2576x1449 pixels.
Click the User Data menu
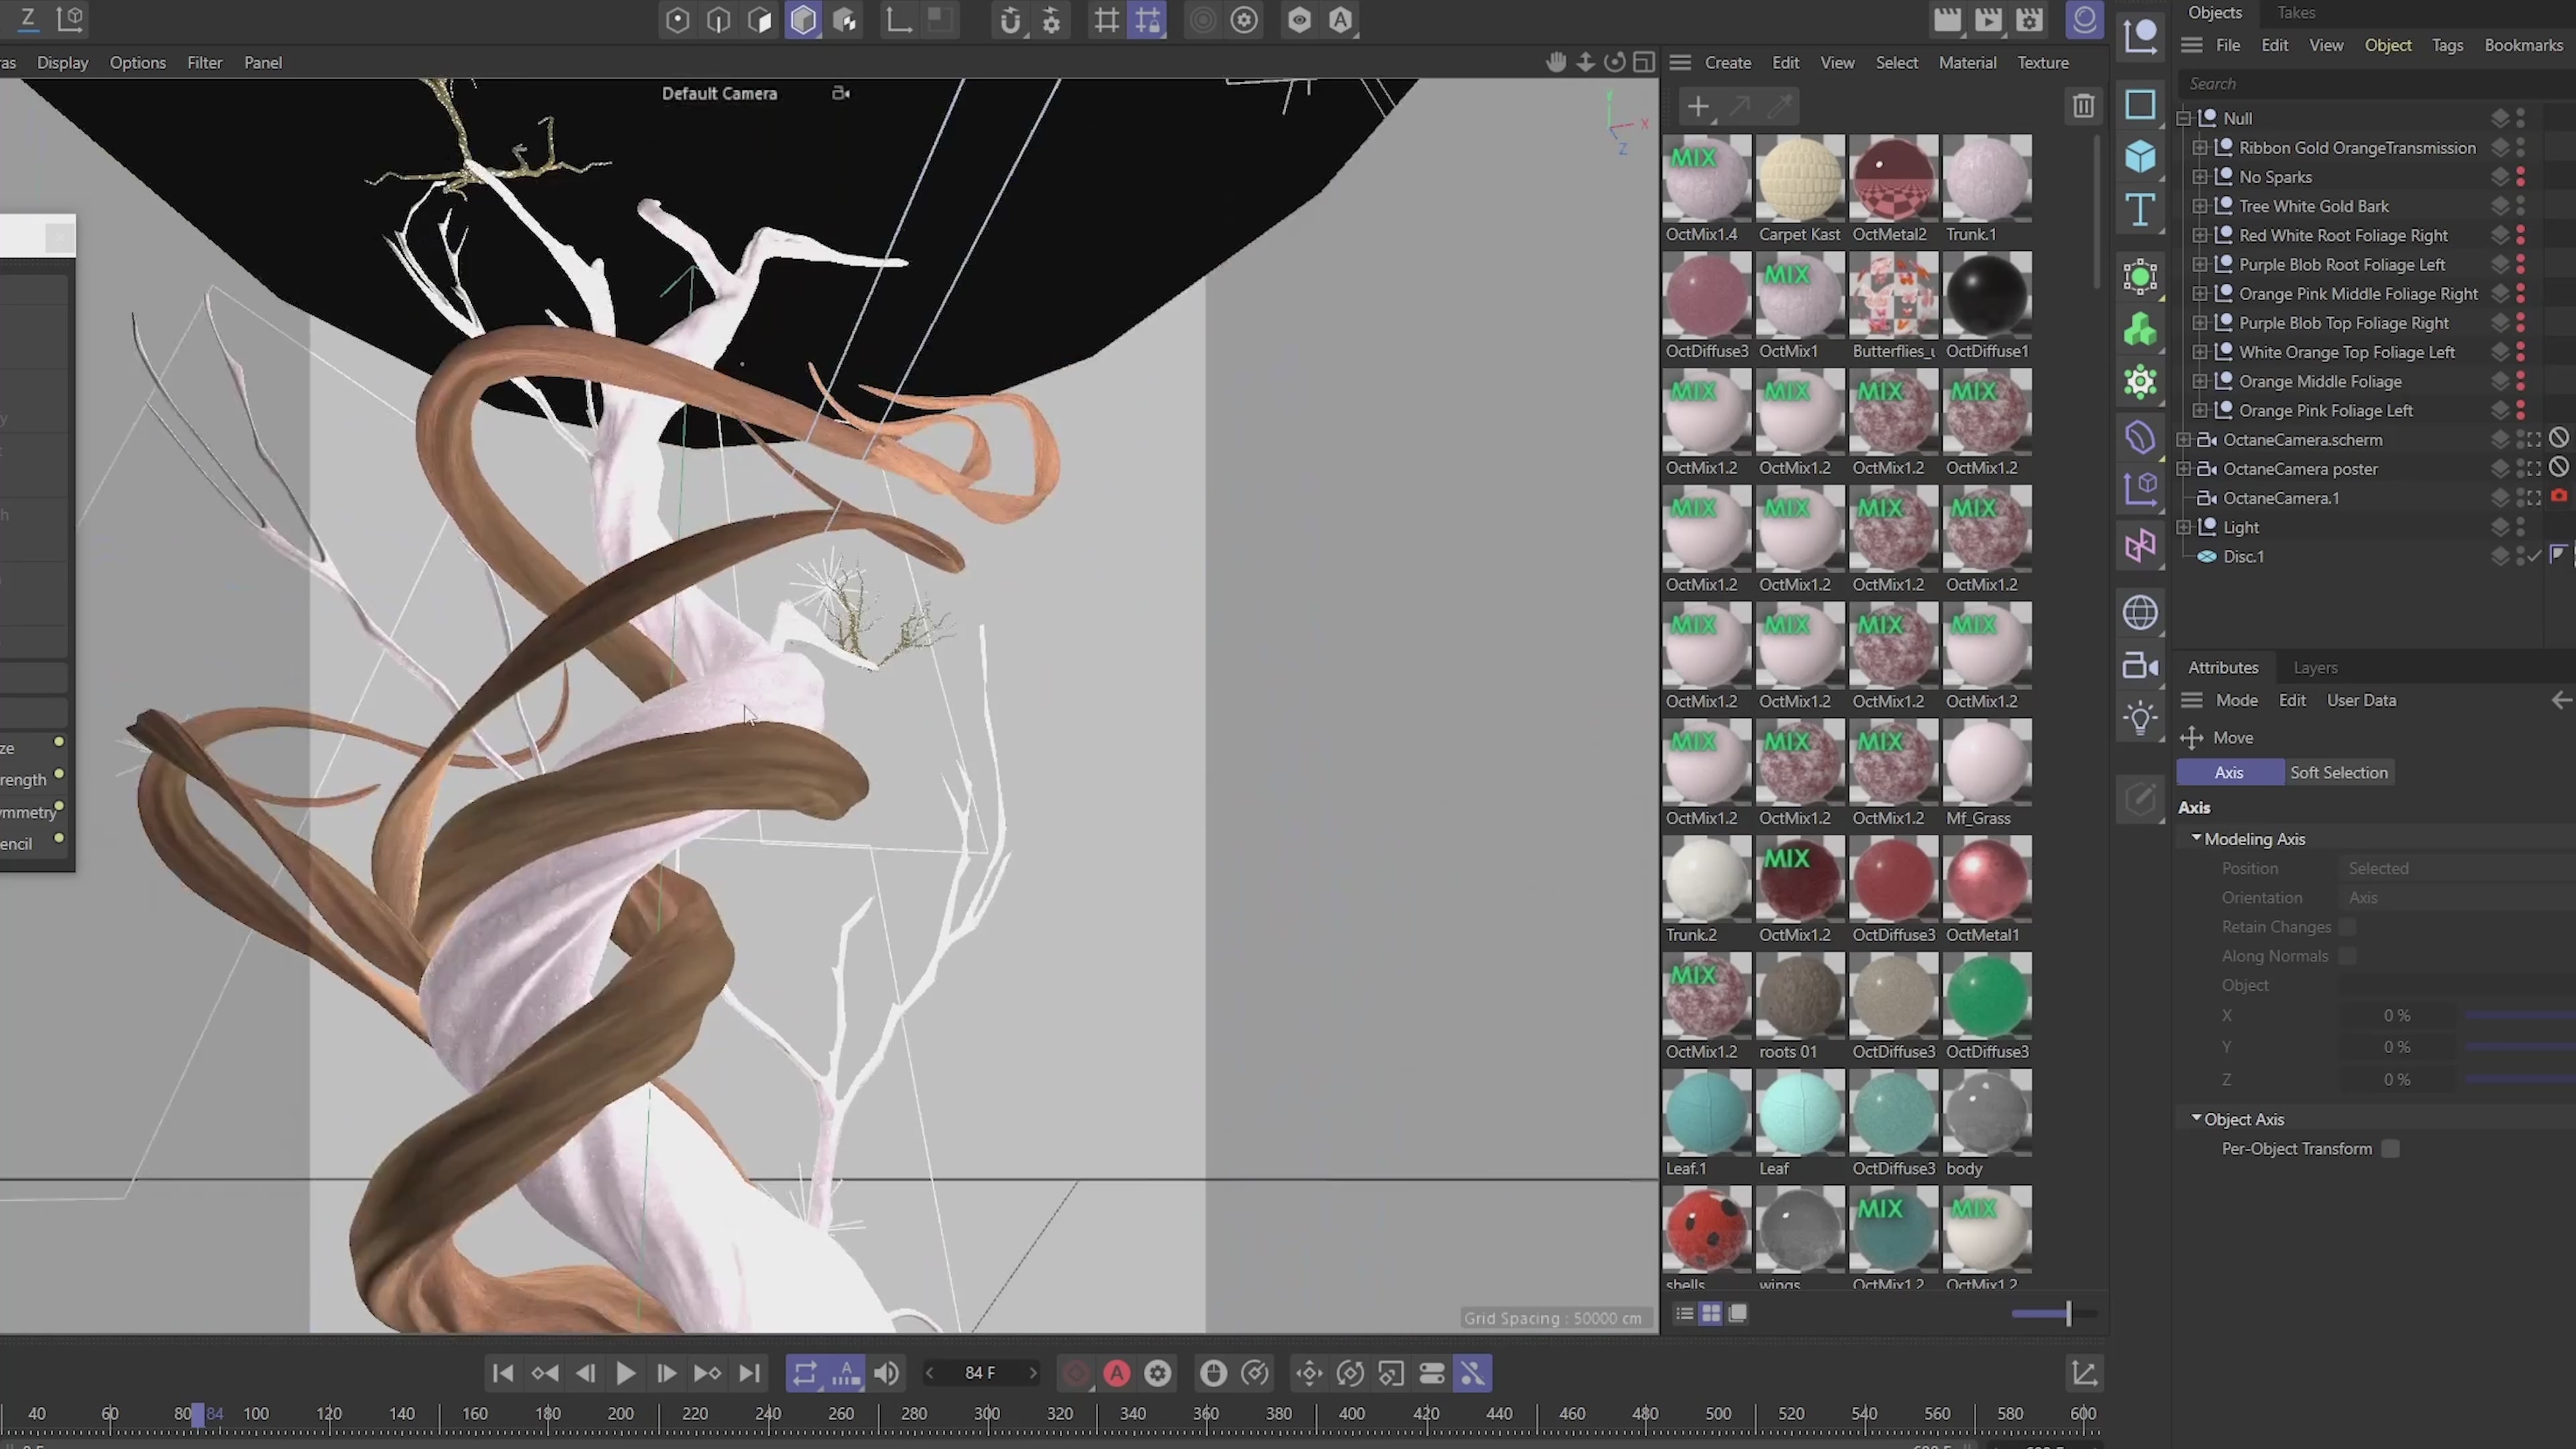[2360, 700]
